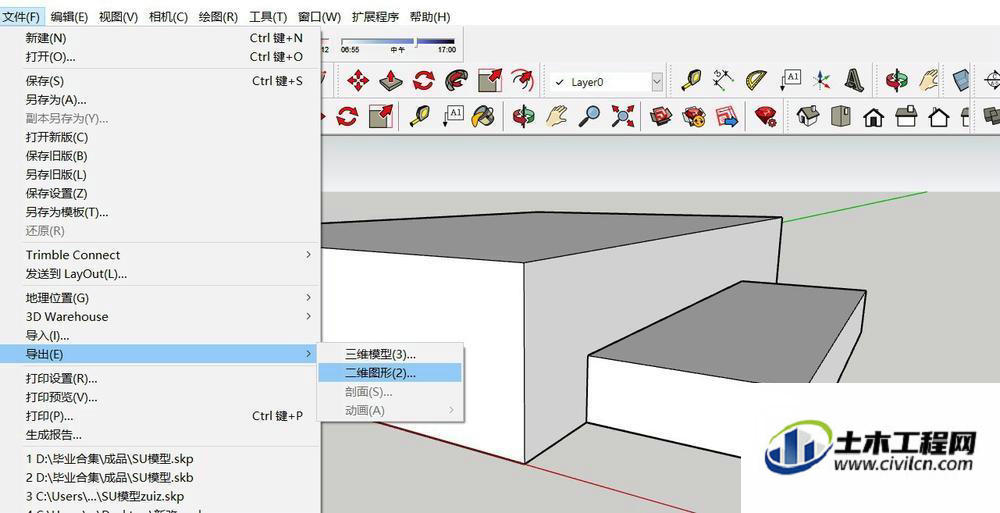This screenshot has width=1000, height=513.
Task: Select the Pan hand tool in upper row
Action: click(x=929, y=80)
